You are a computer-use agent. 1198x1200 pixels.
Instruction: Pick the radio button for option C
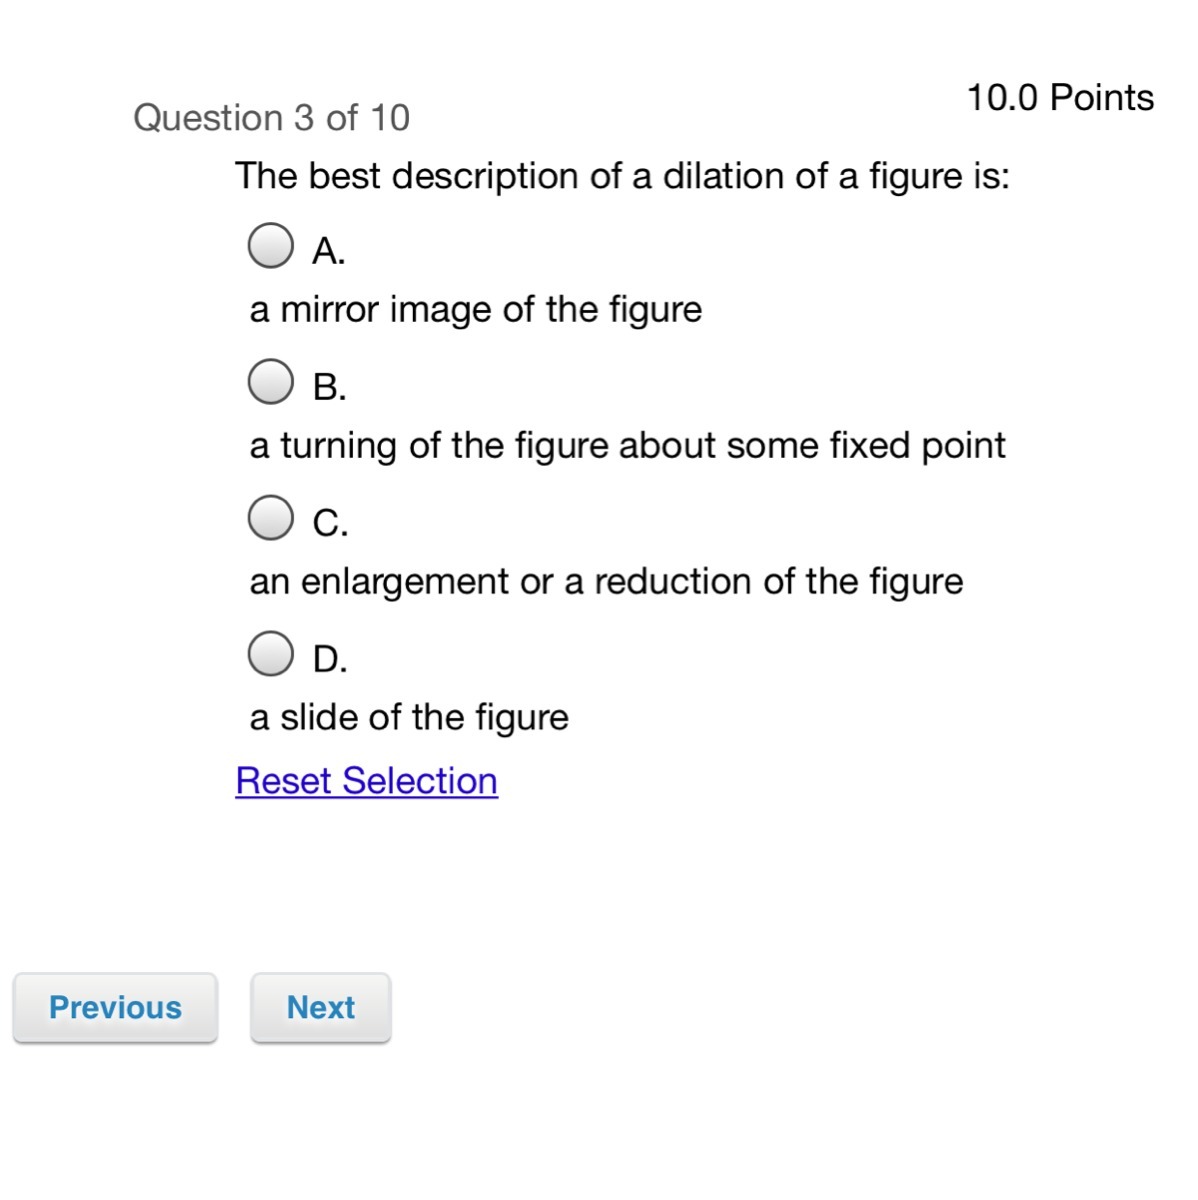click(270, 518)
